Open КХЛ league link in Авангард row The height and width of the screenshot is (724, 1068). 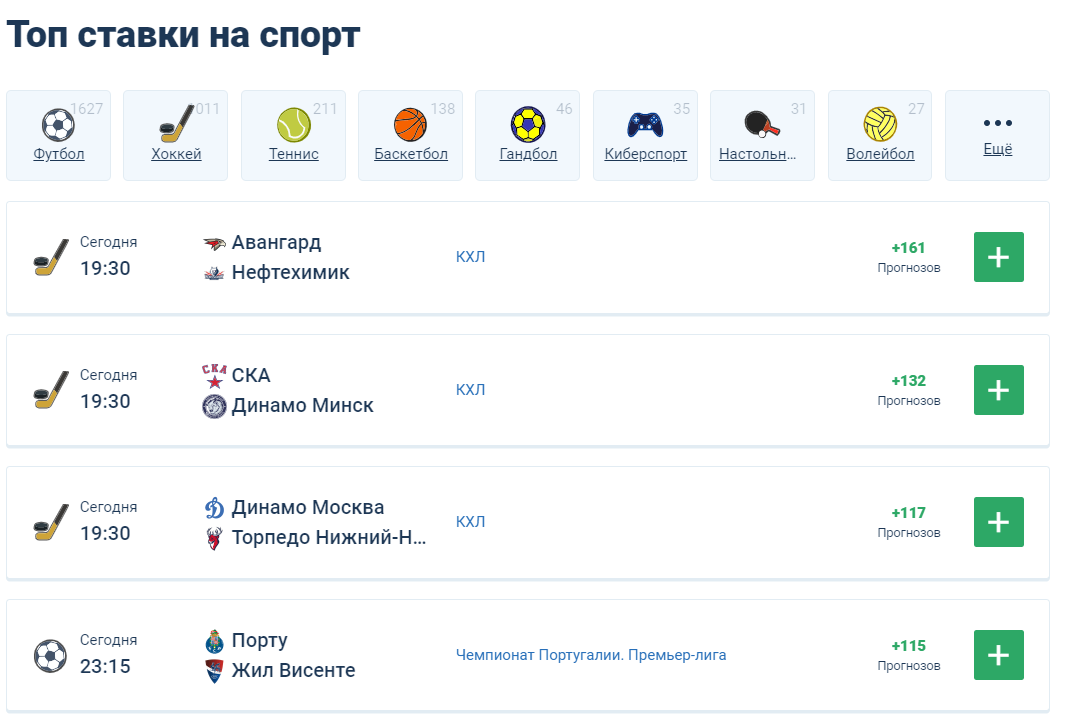(x=471, y=257)
